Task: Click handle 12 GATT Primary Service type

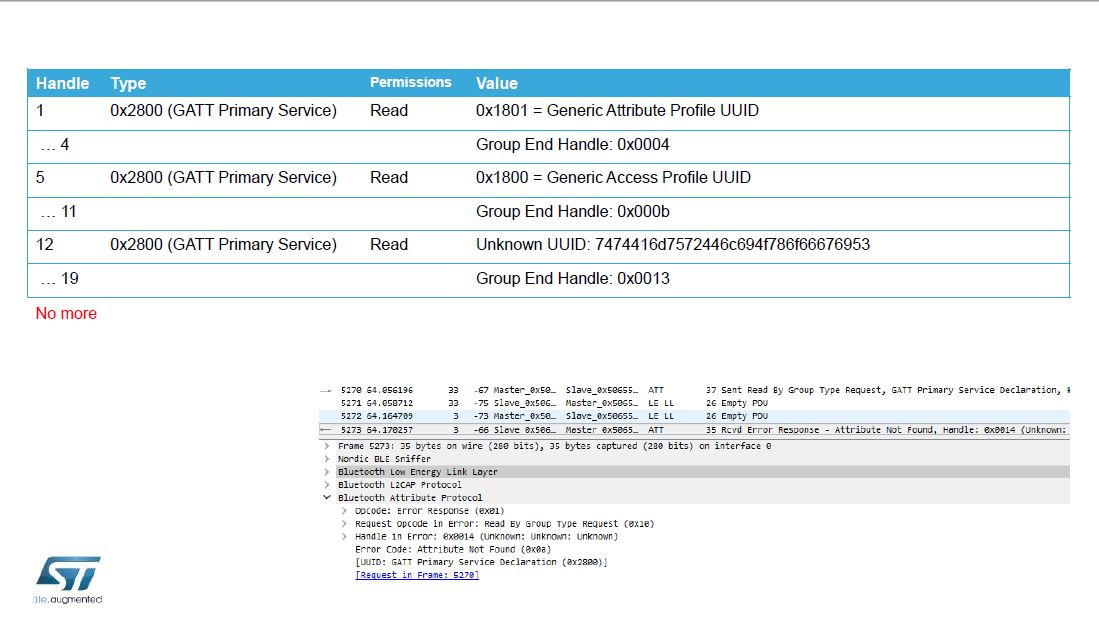Action: pyautogui.click(x=224, y=244)
